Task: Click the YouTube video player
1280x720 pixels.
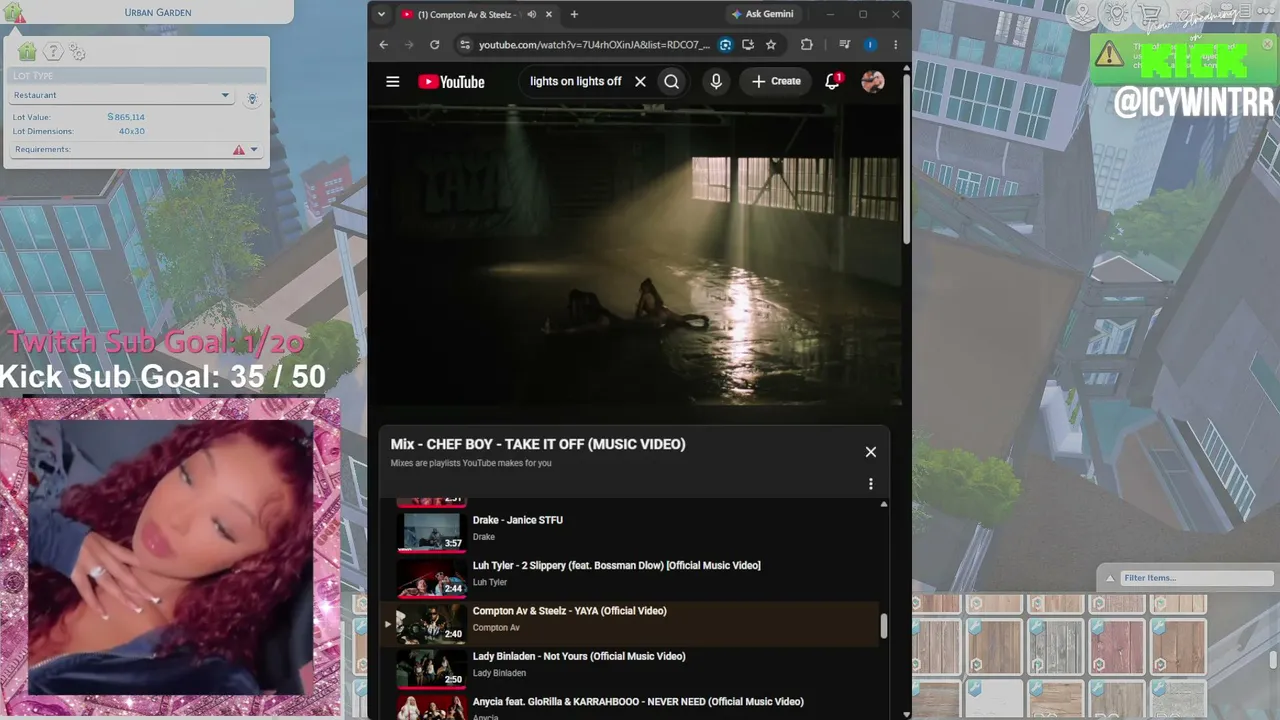Action: pyautogui.click(x=635, y=255)
